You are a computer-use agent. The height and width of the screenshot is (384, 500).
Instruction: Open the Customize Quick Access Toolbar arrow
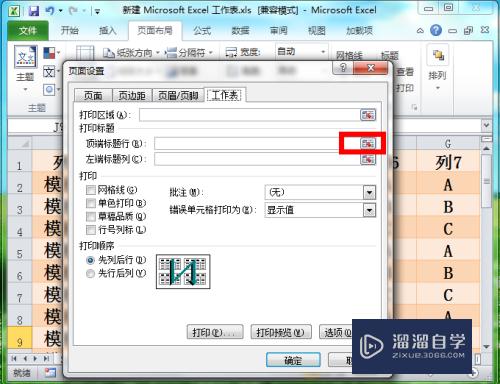(98, 11)
